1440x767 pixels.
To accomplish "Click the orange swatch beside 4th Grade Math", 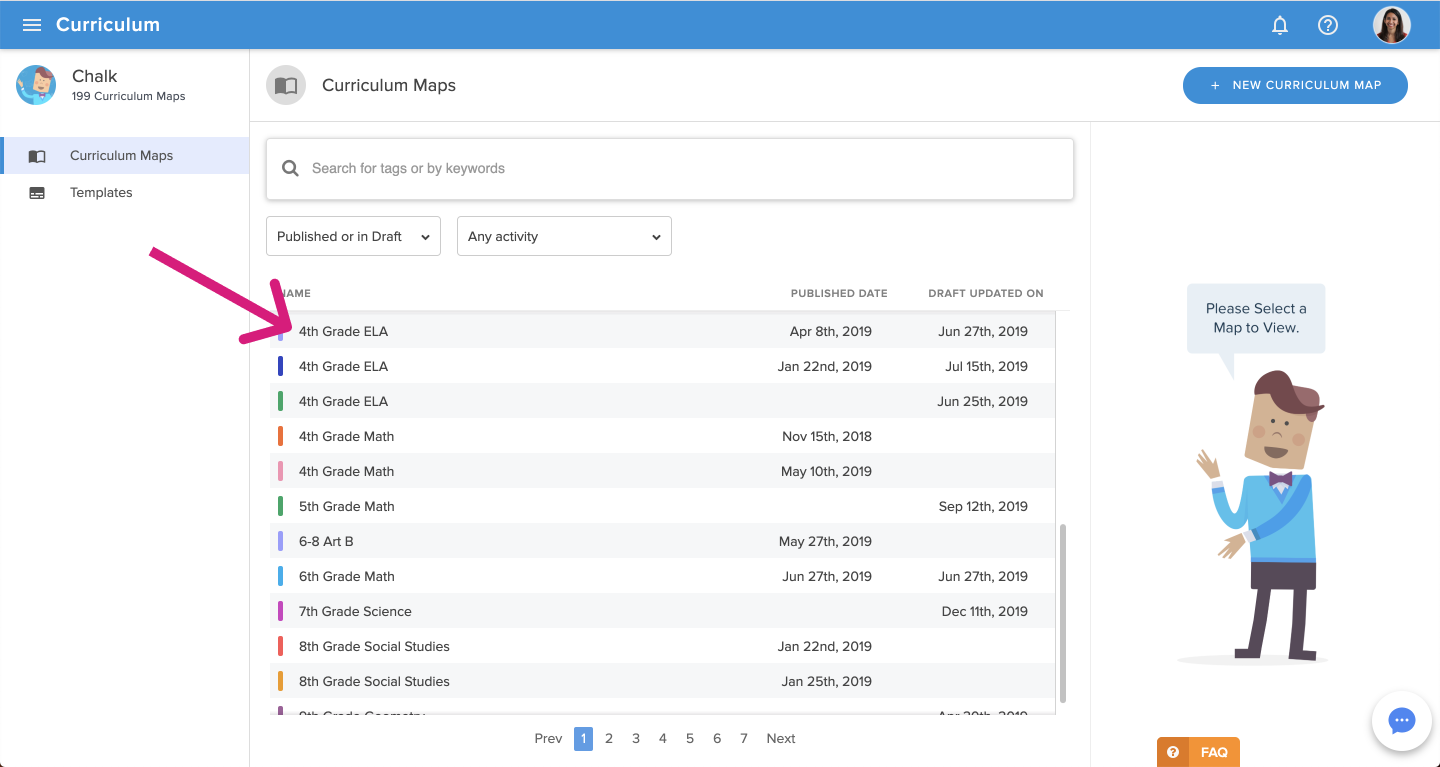I will pos(281,436).
